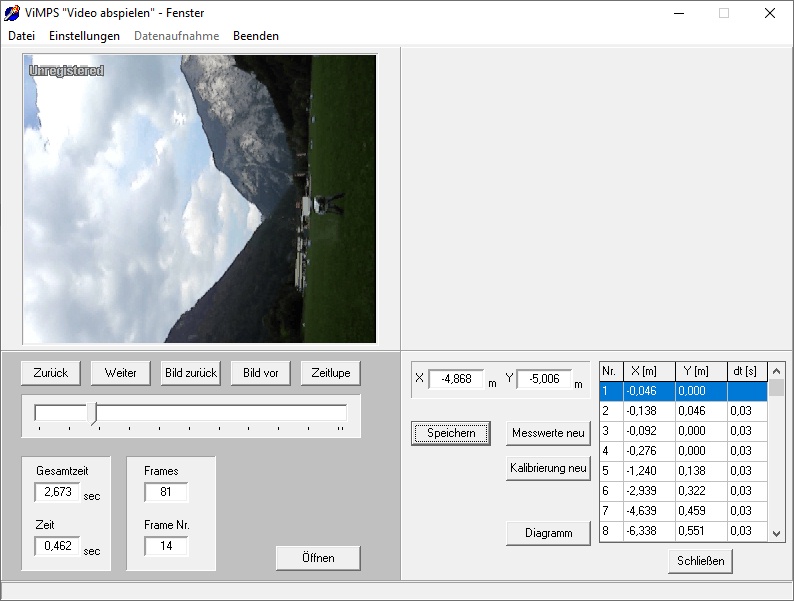
Task: Click the dt [s] column header
Action: point(747,371)
